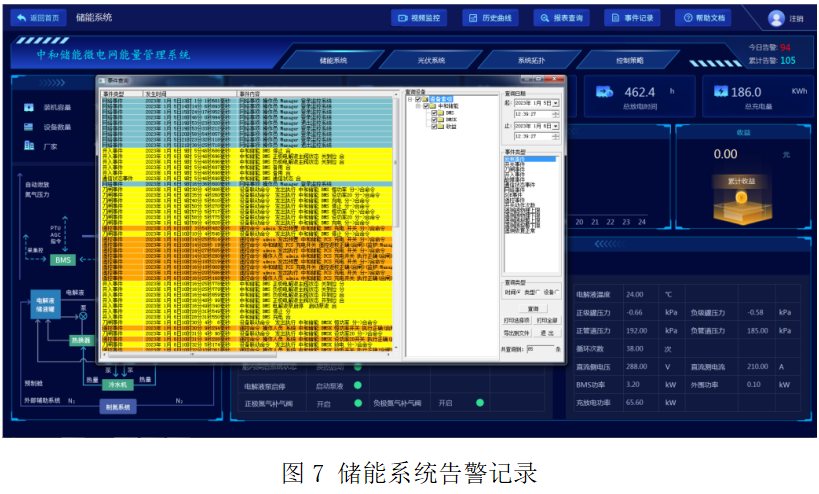Select the highlighted first item in 事件类型 list
Viewport: 819px width, 494px height.
pyautogui.click(x=530, y=159)
